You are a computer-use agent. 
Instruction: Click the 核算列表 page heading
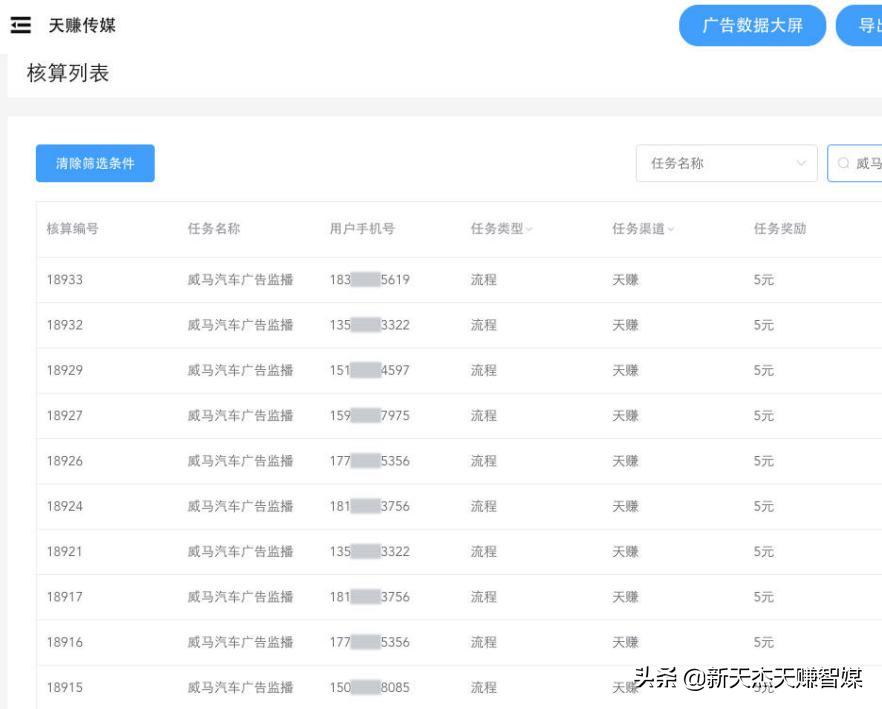click(x=68, y=73)
